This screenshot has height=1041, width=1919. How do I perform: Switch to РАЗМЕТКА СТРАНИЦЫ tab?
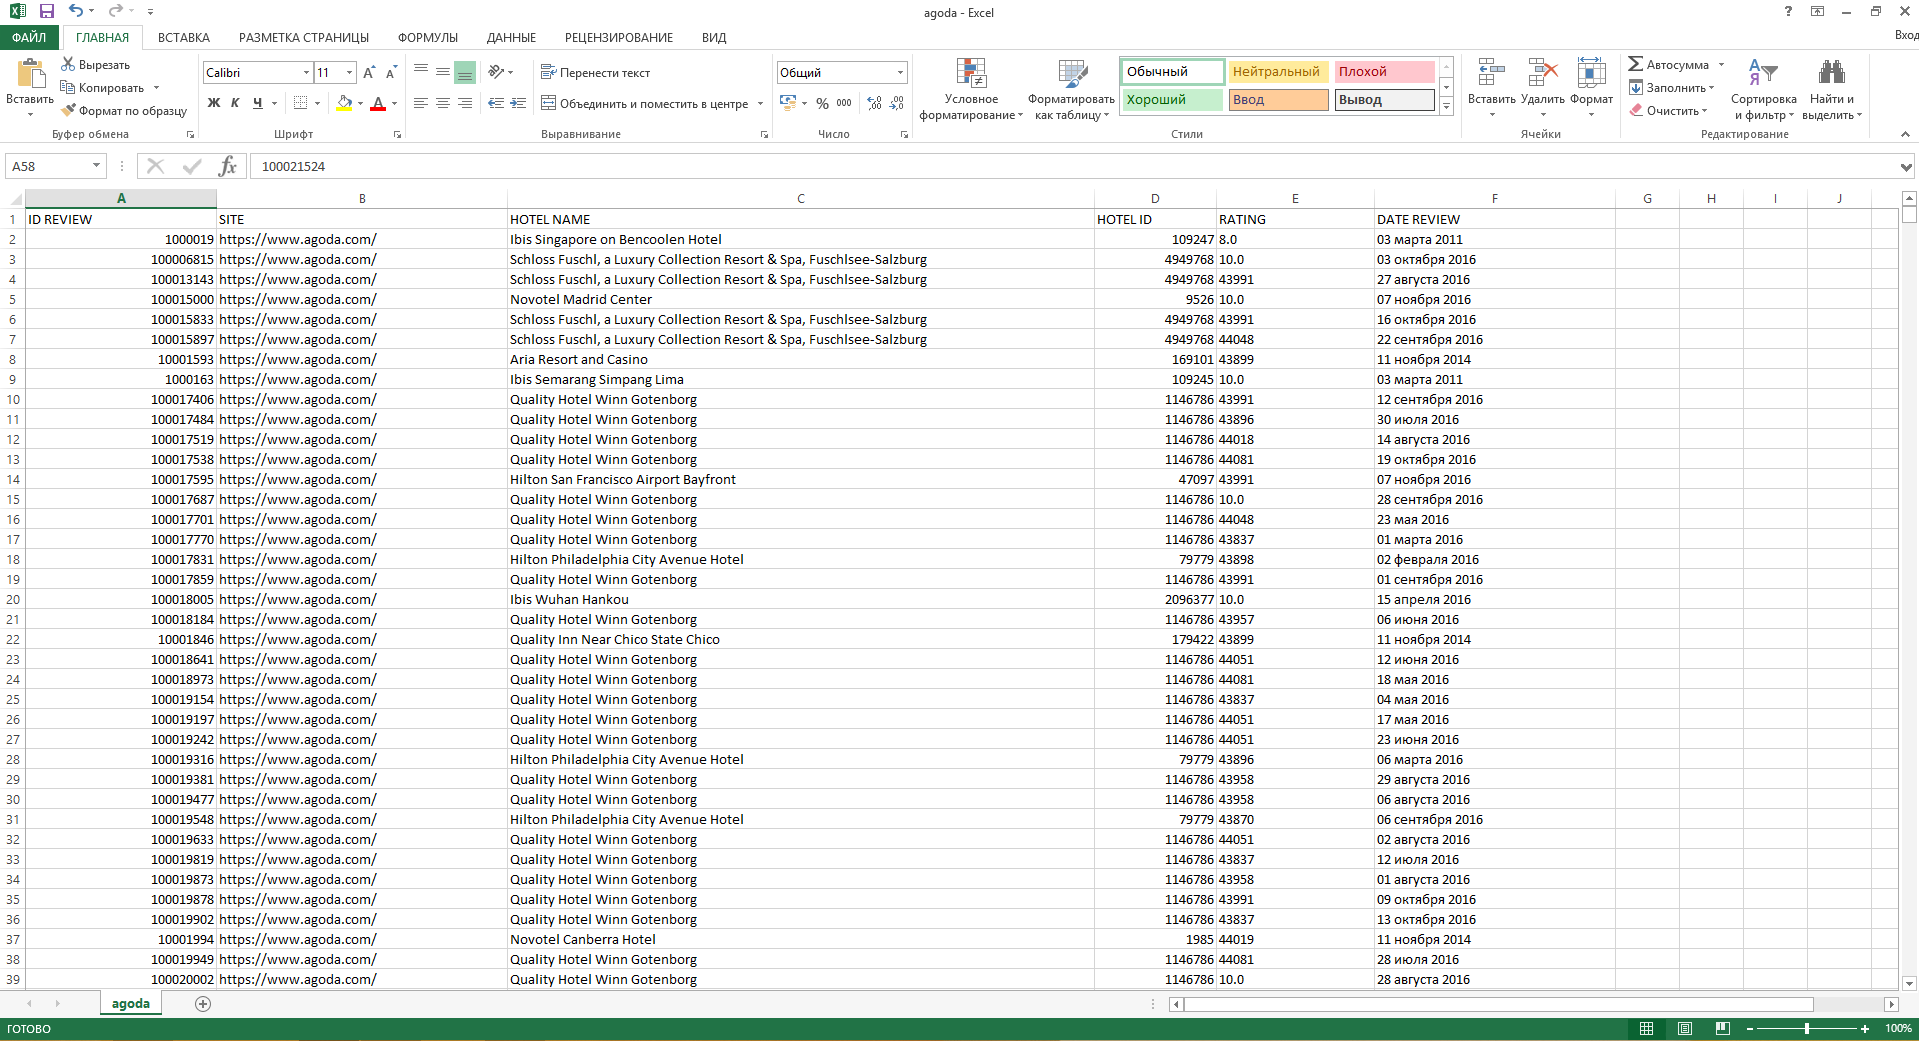[x=304, y=37]
